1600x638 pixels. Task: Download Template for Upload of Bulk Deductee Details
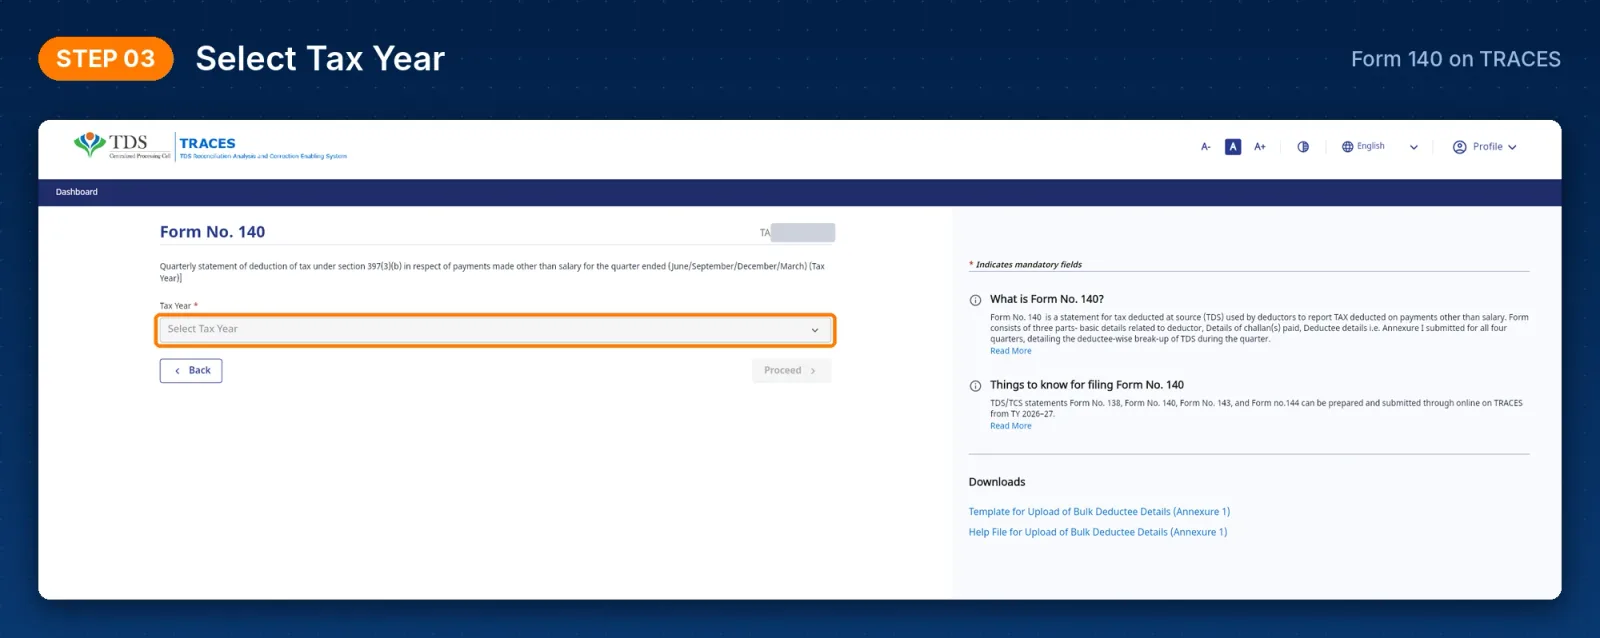click(x=1099, y=512)
